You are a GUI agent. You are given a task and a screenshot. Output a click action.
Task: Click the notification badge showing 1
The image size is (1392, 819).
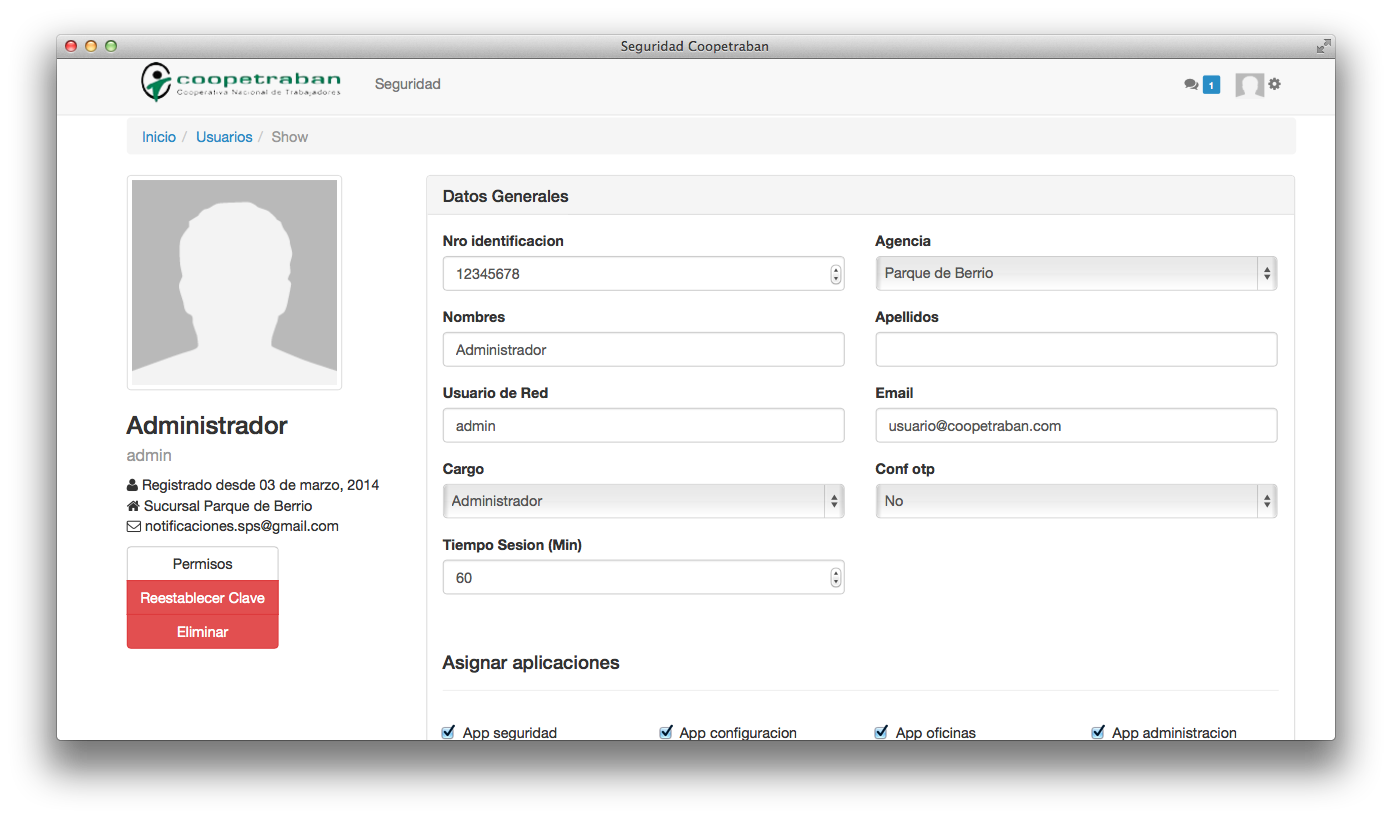(1211, 85)
